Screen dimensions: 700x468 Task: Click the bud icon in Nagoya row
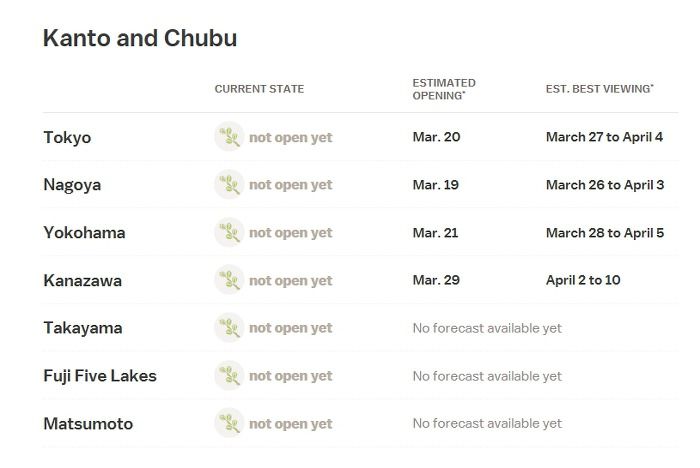[229, 184]
